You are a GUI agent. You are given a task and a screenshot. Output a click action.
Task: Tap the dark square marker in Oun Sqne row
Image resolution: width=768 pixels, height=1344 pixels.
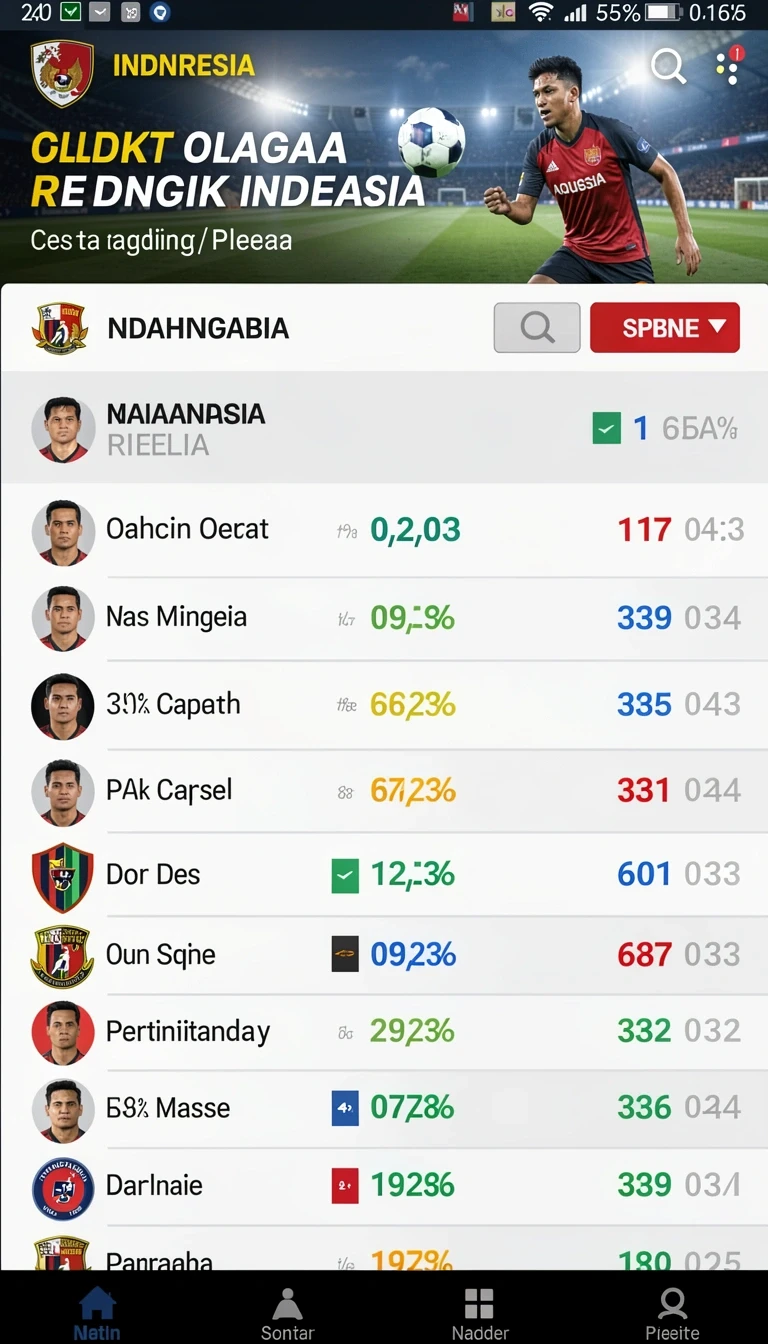344,955
